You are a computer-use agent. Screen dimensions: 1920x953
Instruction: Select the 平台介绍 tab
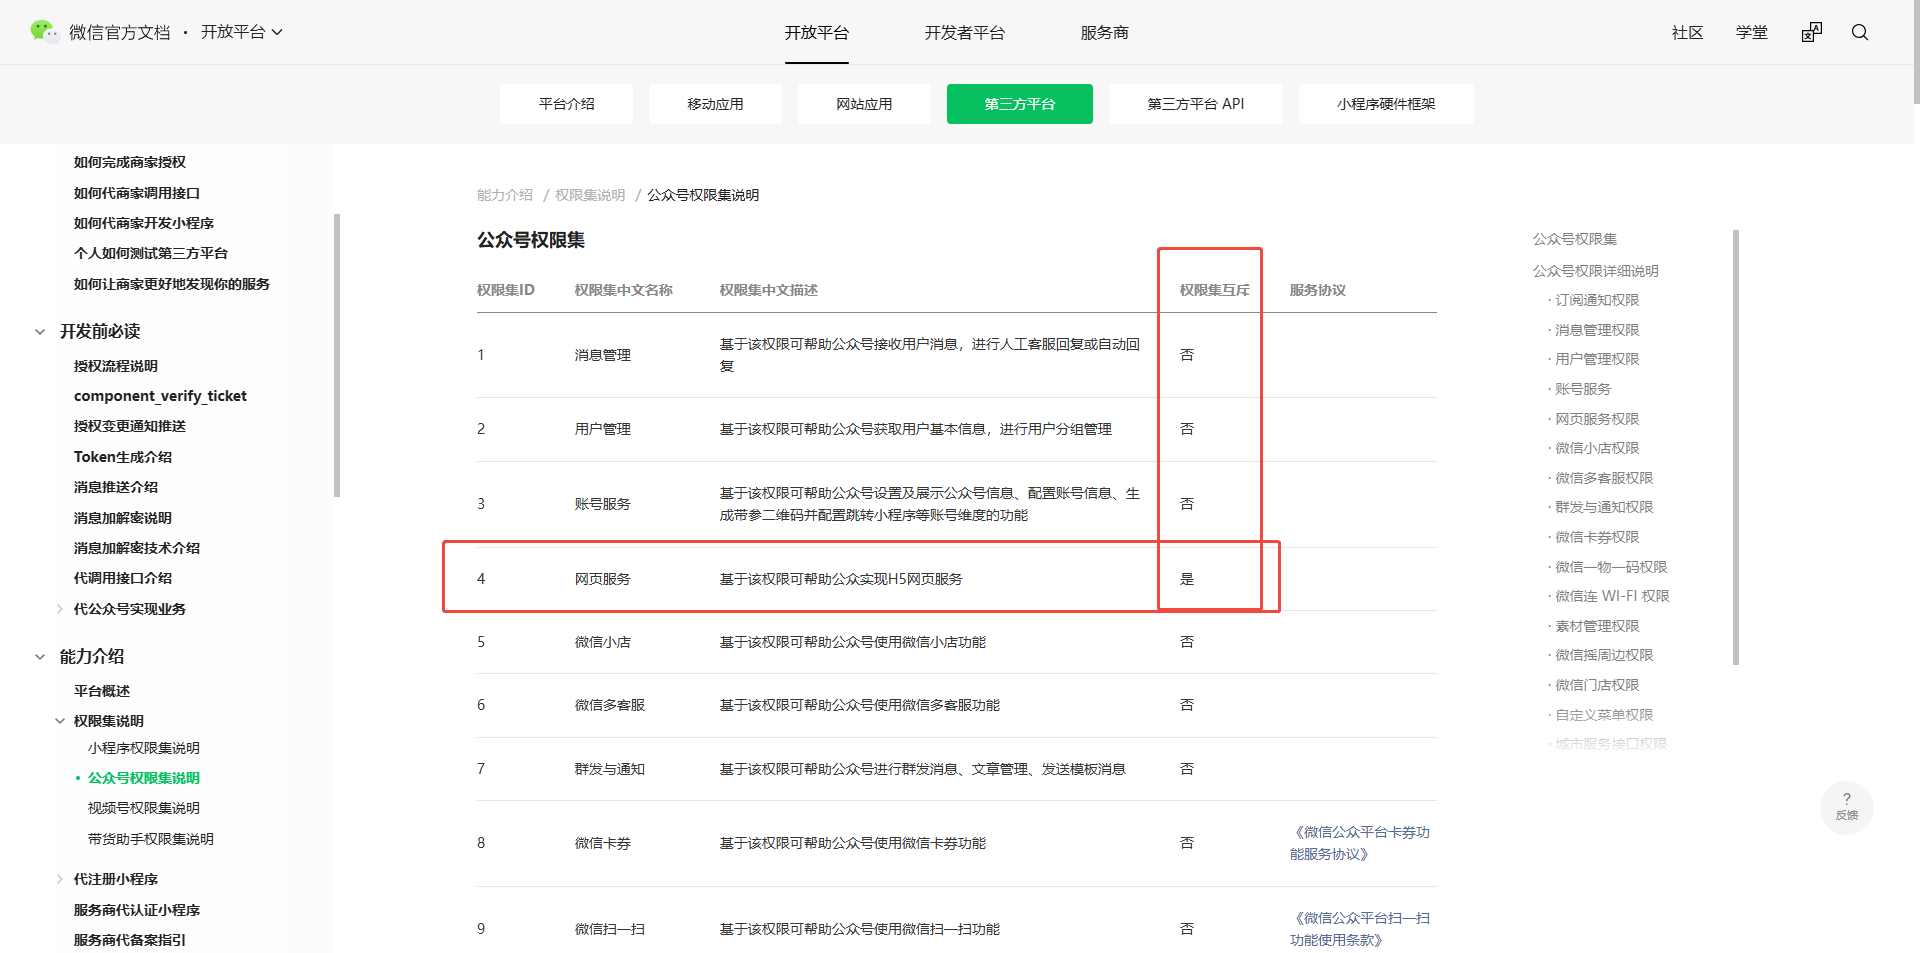566,104
